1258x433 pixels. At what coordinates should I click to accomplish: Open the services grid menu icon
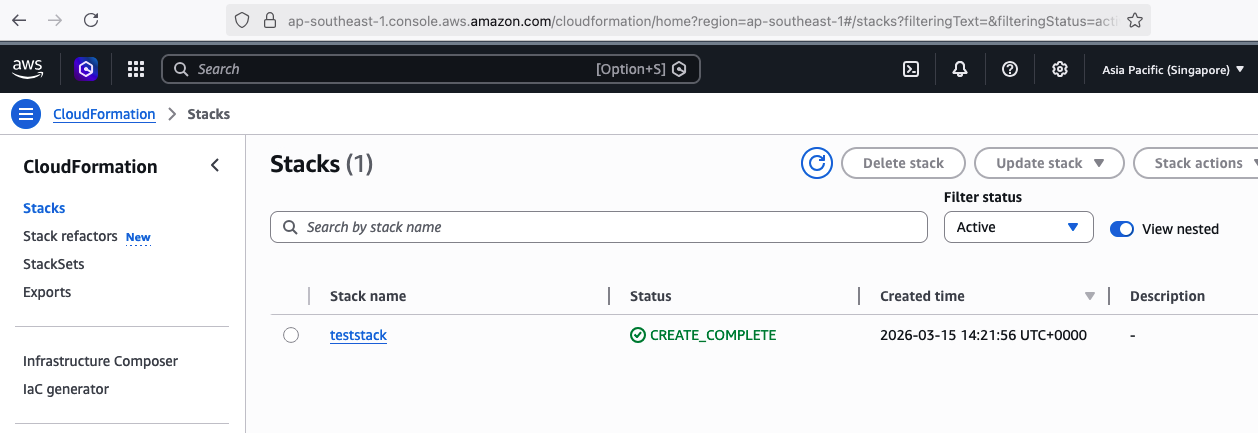pyautogui.click(x=136, y=69)
